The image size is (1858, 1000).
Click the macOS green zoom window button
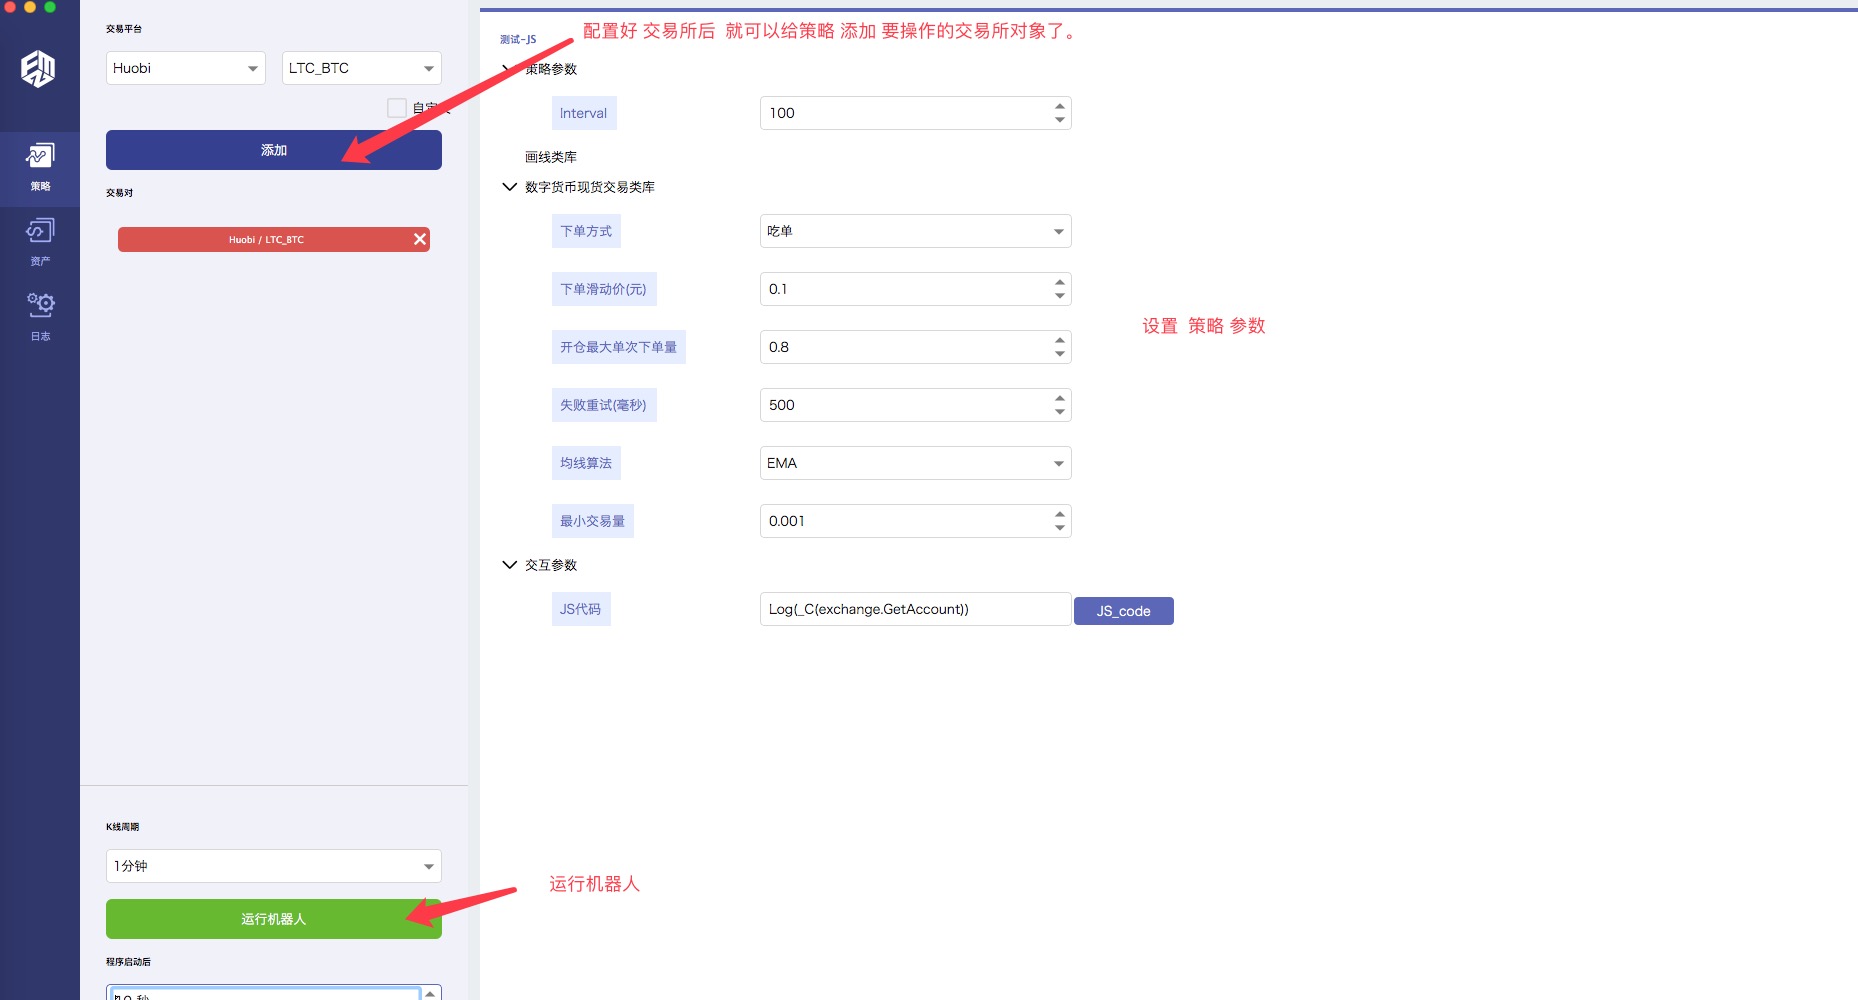50,5
